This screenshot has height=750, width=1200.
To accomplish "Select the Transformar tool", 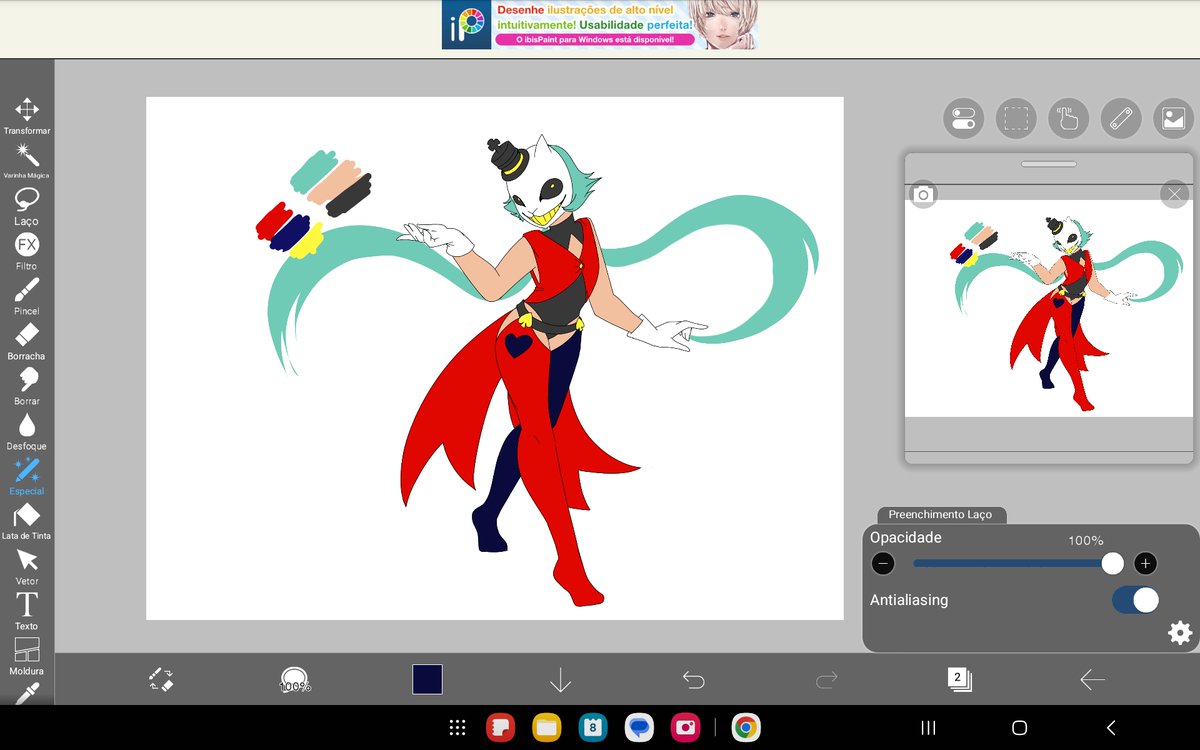I will point(27,116).
